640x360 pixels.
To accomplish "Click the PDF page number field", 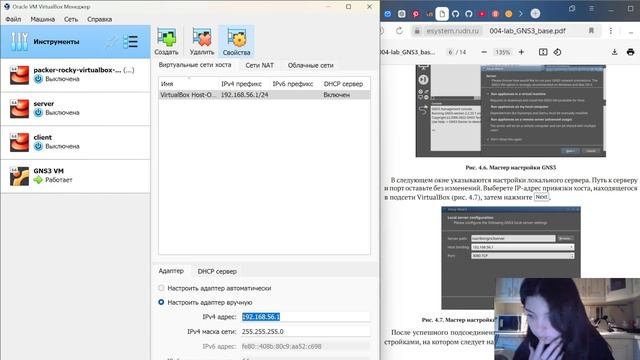I will (x=450, y=52).
